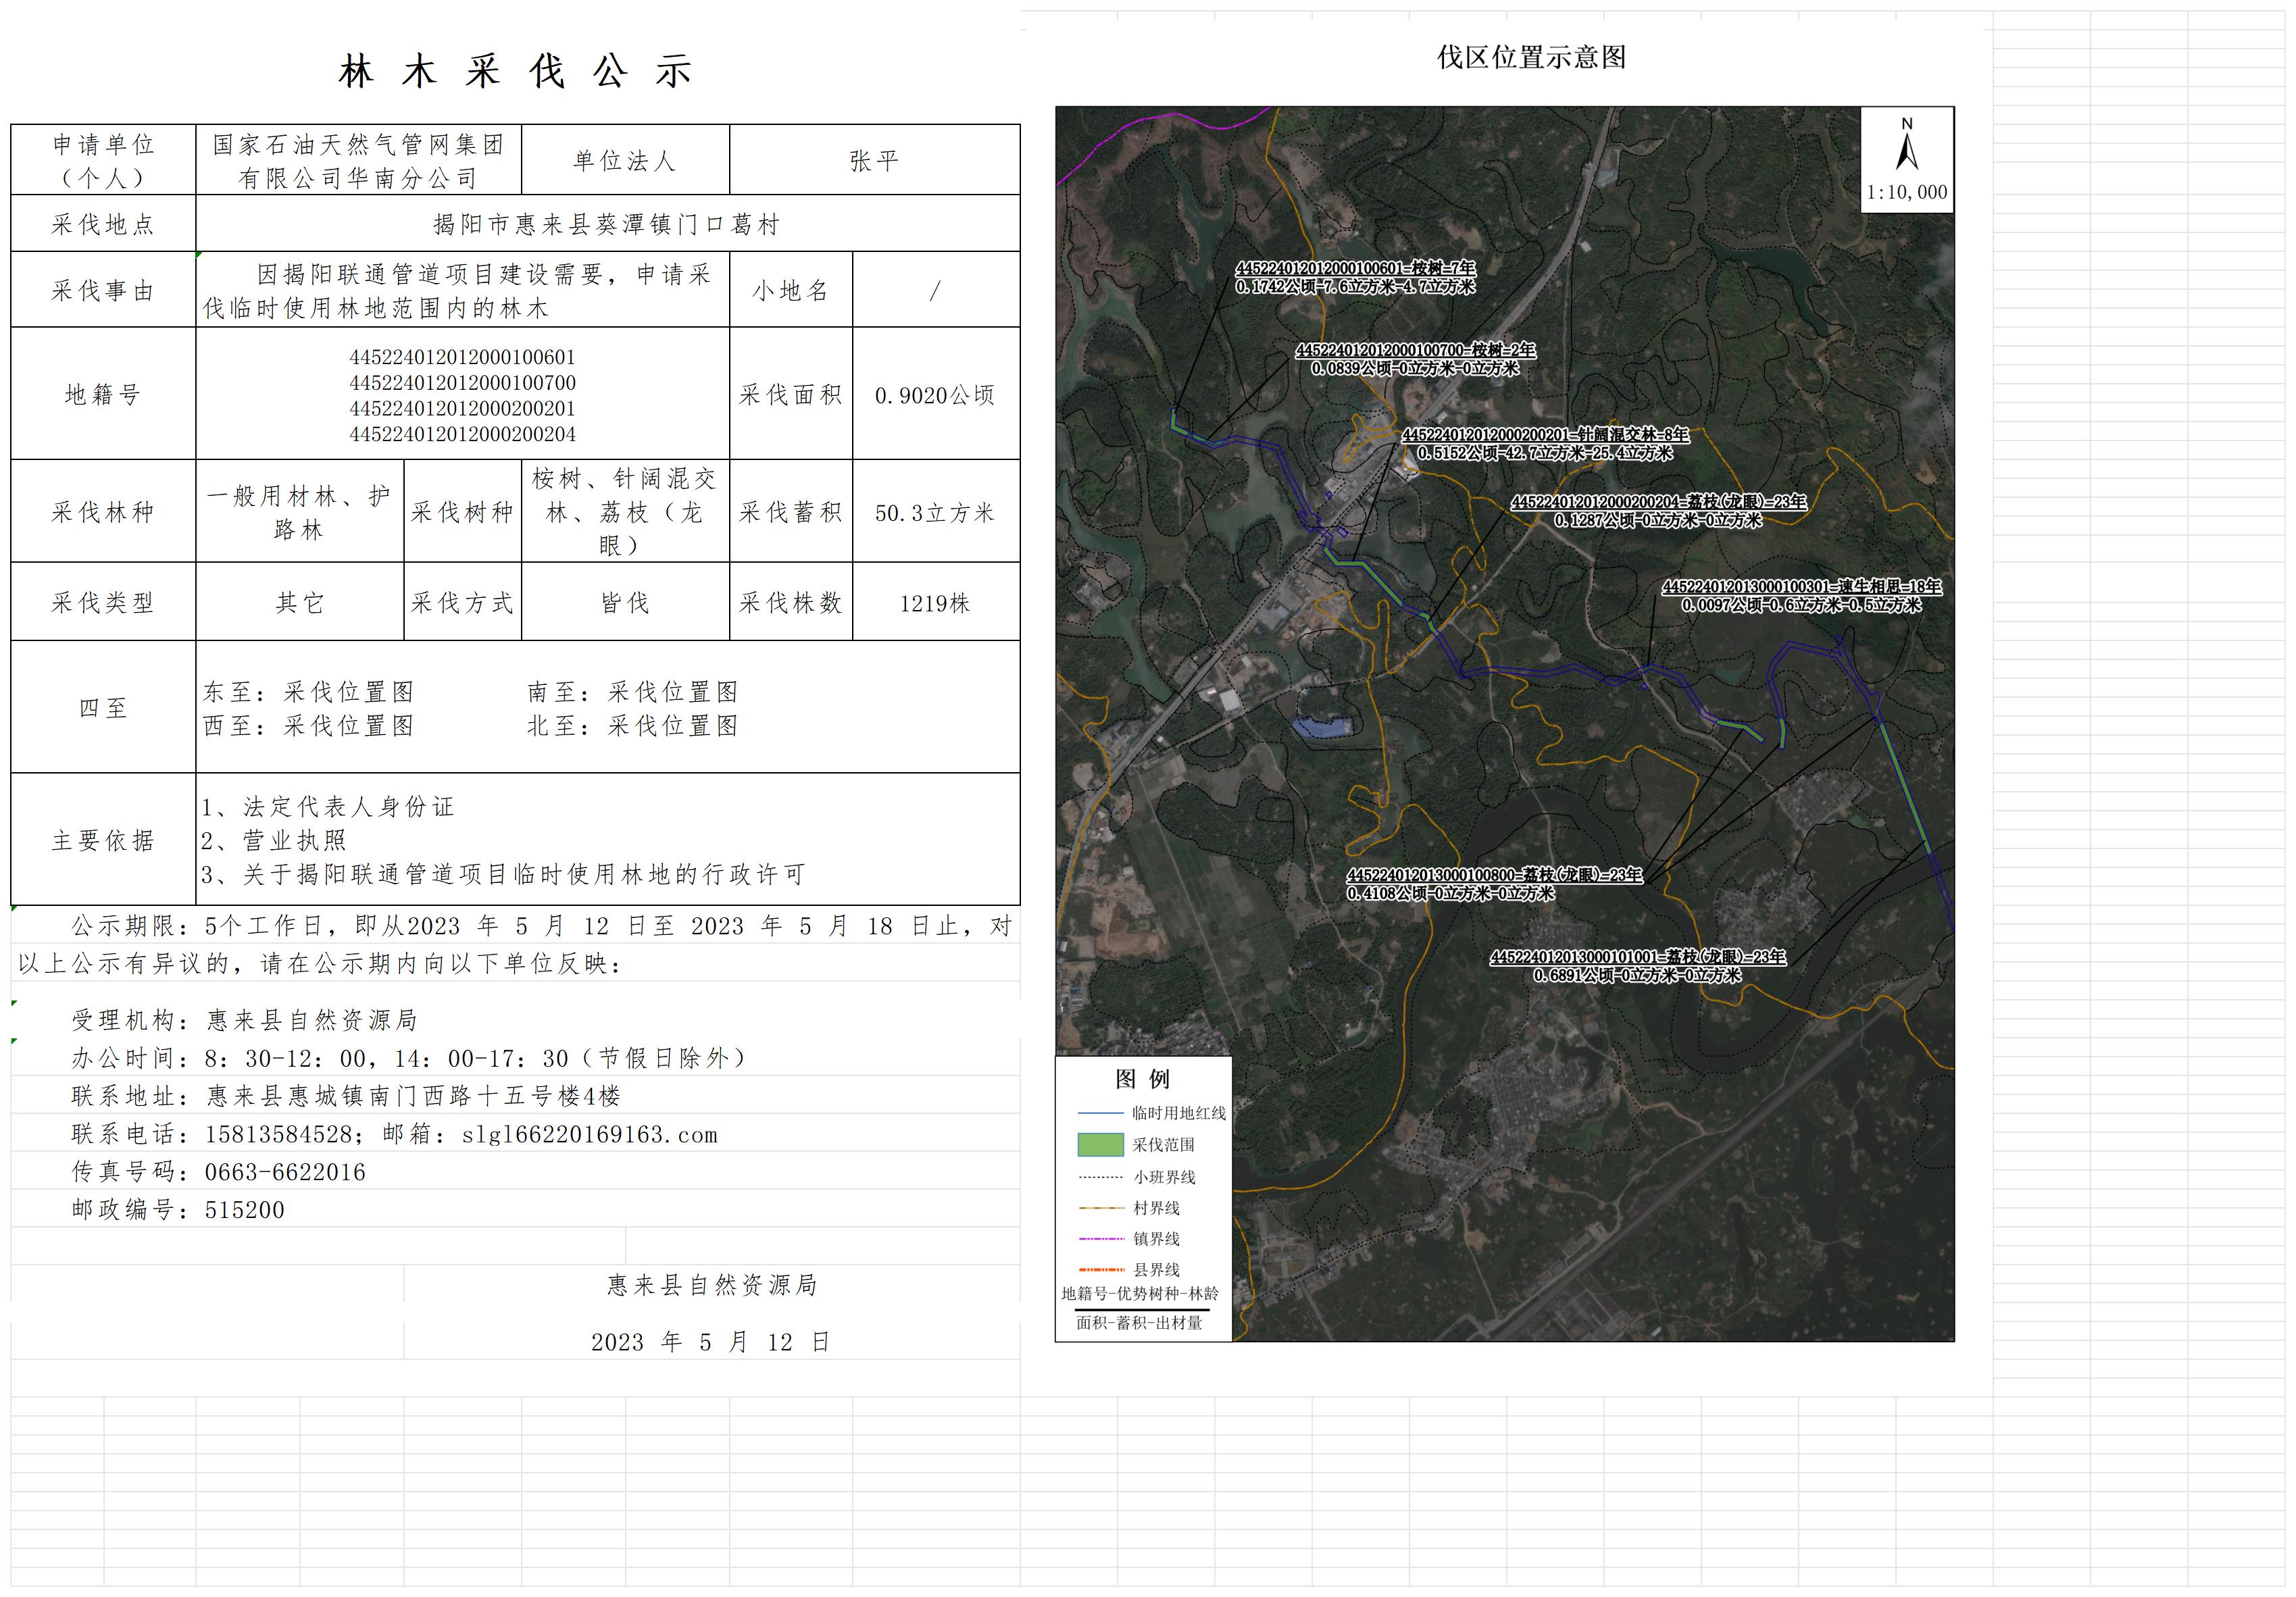Image resolution: width=2296 pixels, height=1597 pixels.
Task: Click the 0.9020公顷 area cell
Action: pos(935,395)
